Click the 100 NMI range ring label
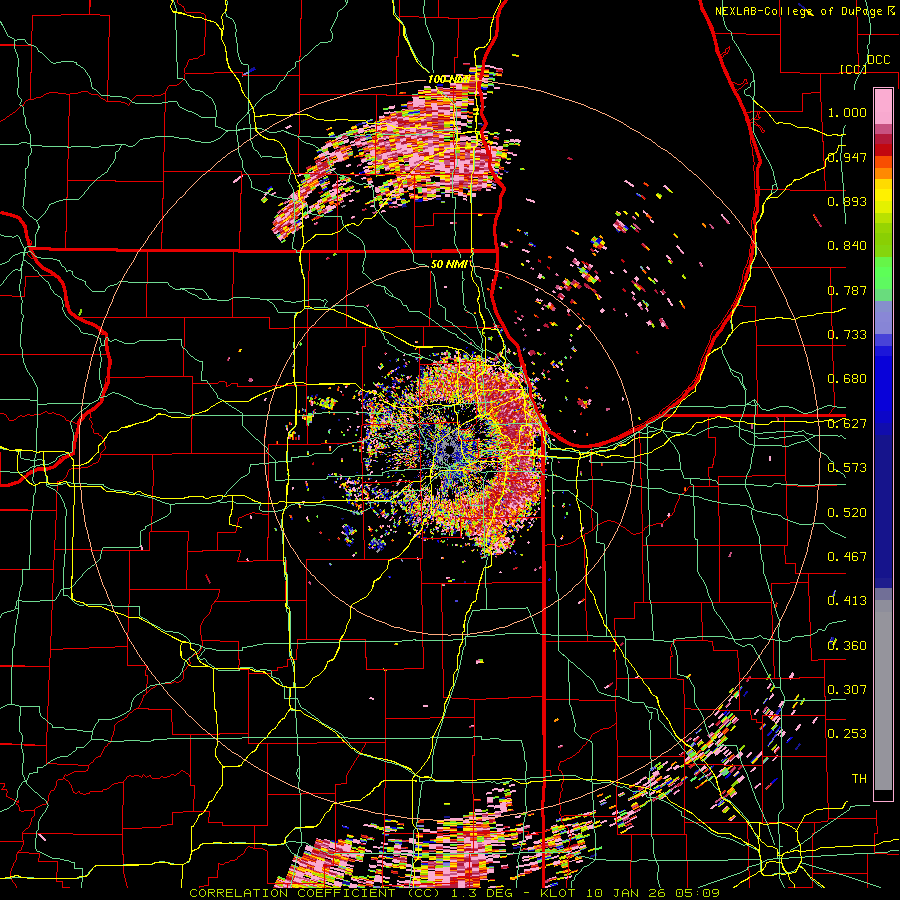 pos(449,79)
